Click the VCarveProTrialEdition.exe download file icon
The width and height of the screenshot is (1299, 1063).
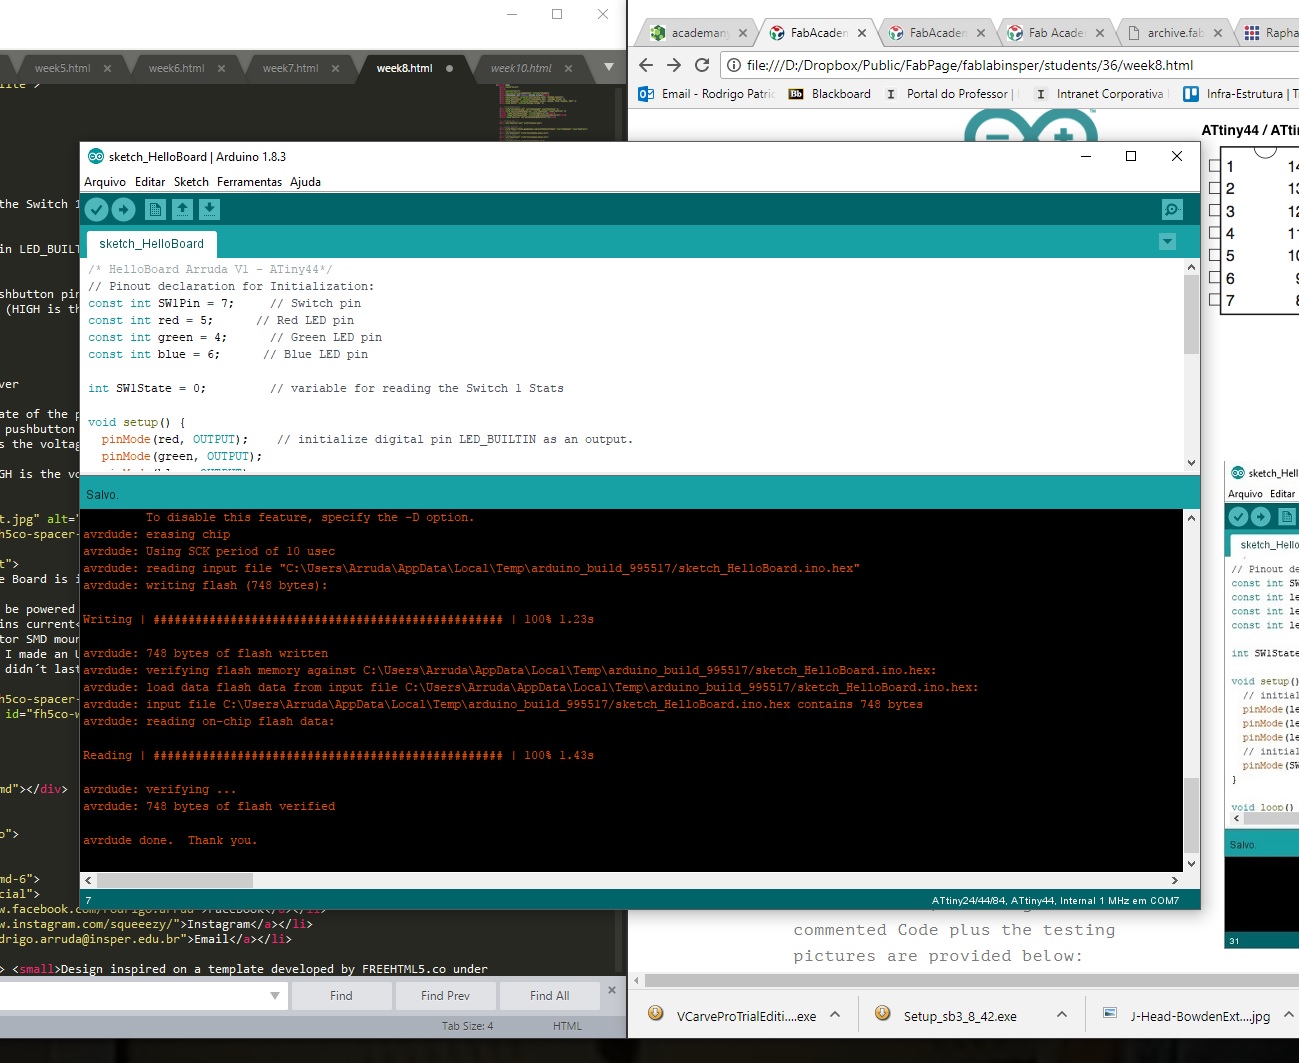[x=656, y=1014]
